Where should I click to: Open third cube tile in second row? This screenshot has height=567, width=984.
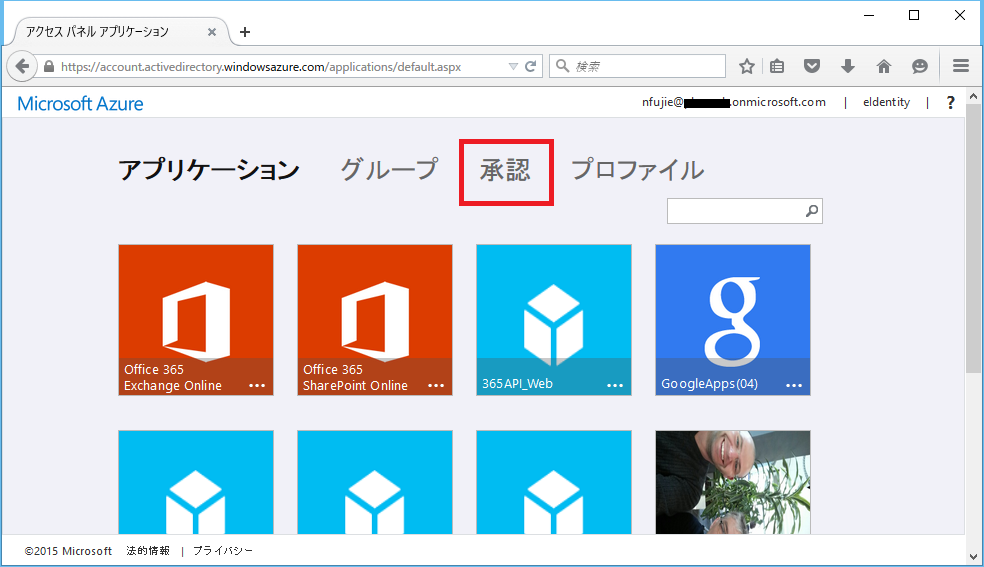[x=554, y=482]
